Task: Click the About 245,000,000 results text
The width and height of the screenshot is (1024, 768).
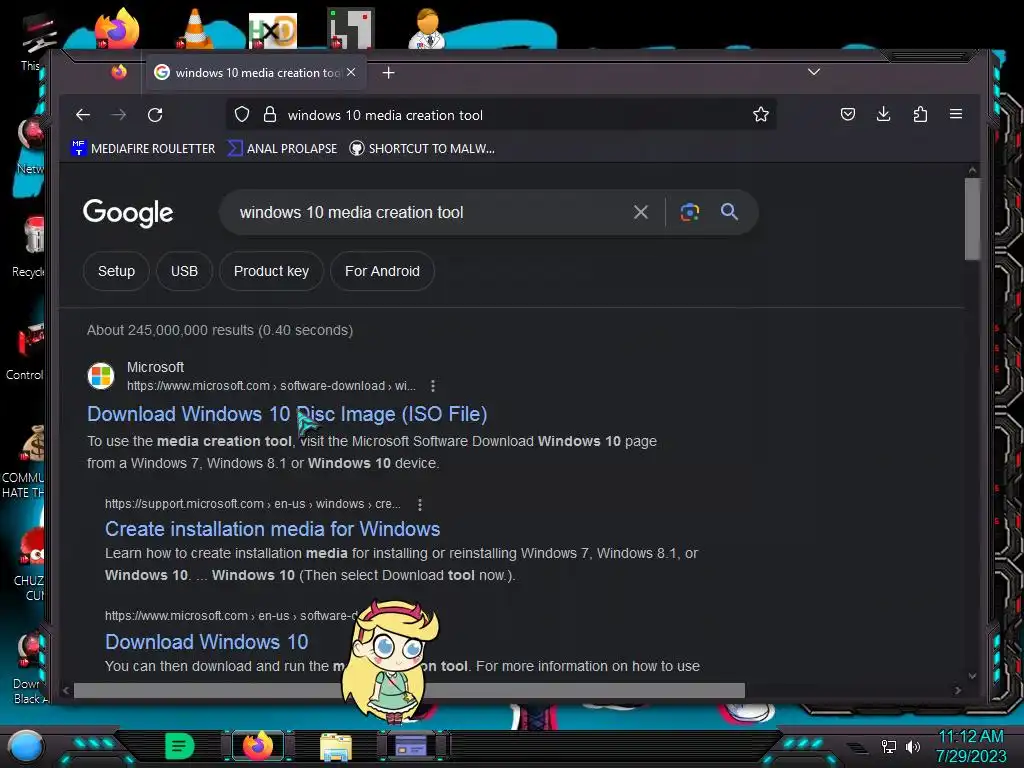Action: click(x=220, y=330)
